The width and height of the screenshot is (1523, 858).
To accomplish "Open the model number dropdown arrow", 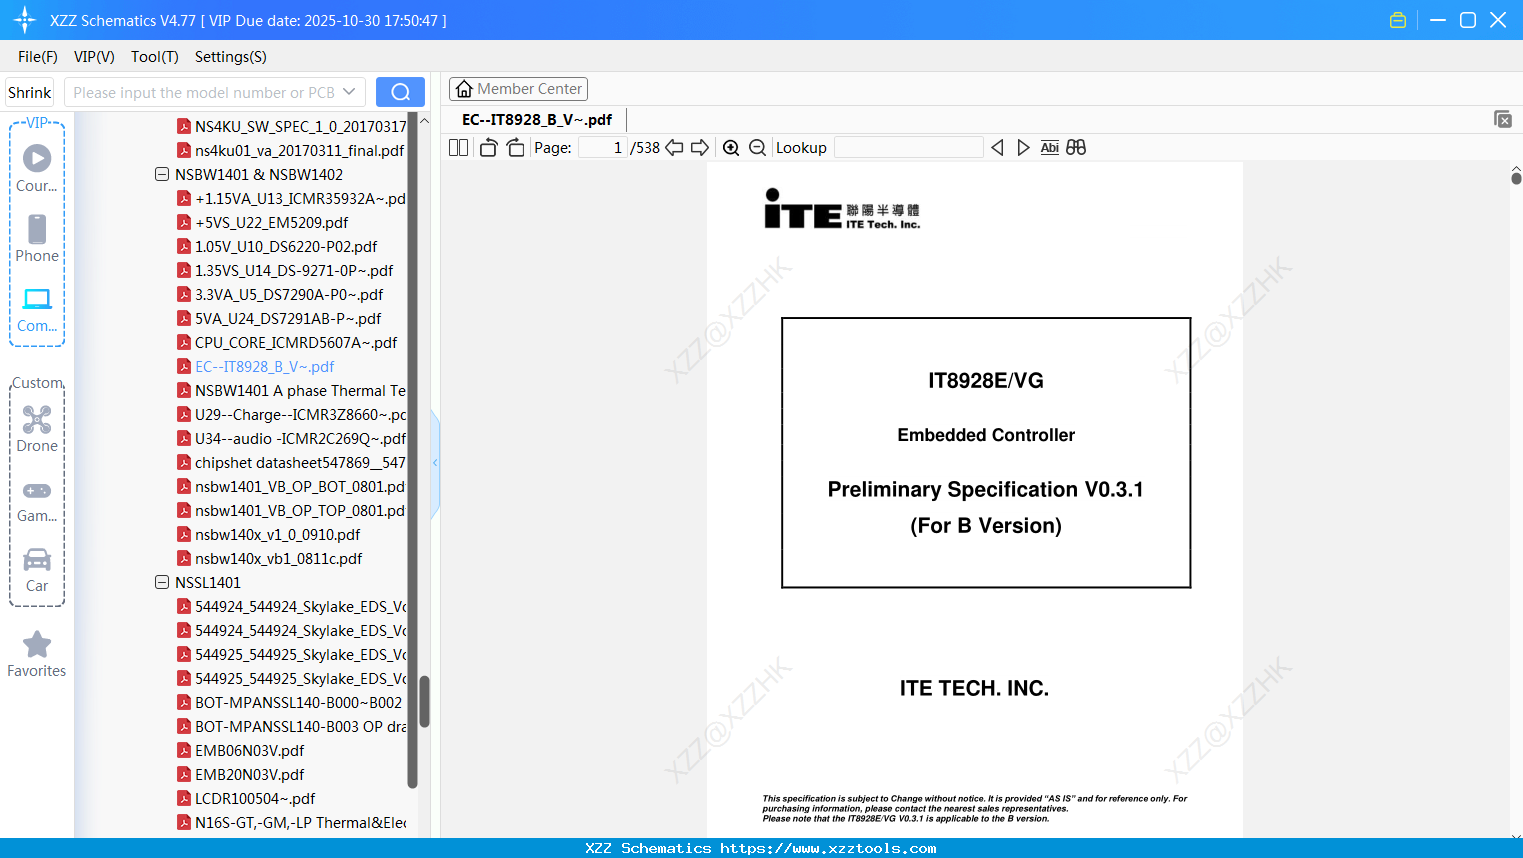I will (349, 92).
